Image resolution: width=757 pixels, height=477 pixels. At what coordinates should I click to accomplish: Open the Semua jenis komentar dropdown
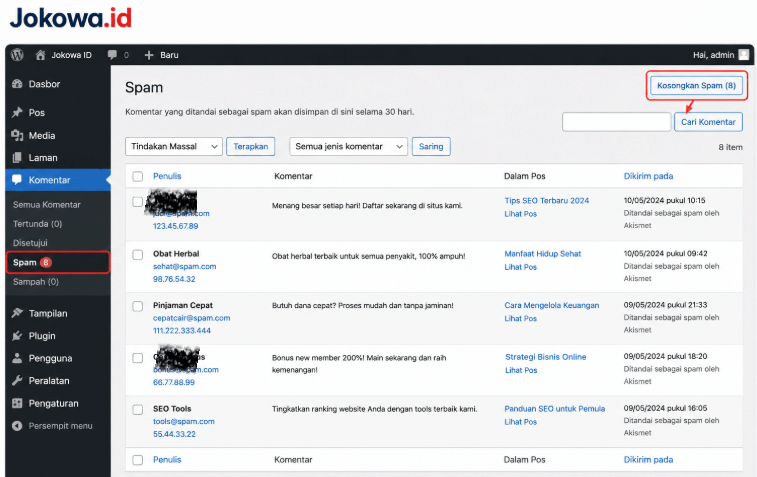click(349, 146)
